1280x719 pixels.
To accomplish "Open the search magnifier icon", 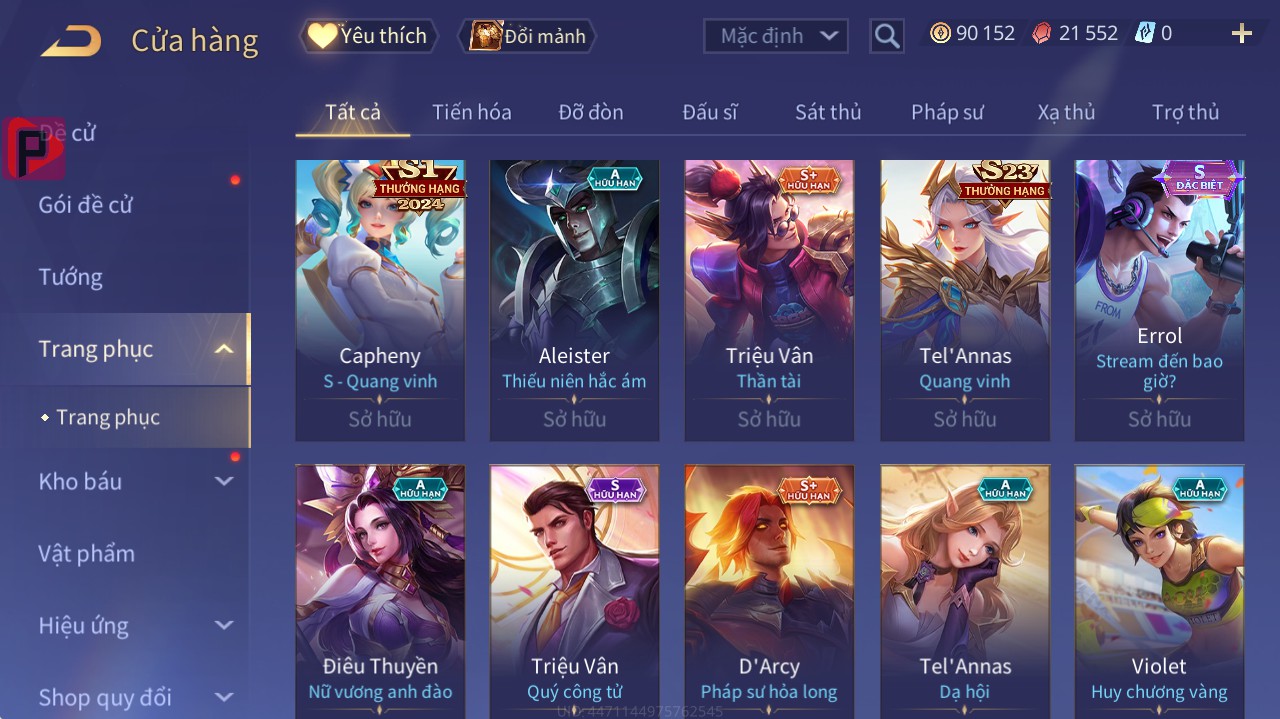I will (x=887, y=36).
